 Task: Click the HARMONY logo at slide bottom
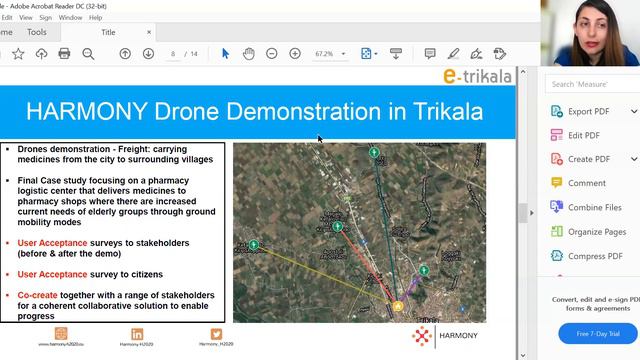(x=444, y=336)
